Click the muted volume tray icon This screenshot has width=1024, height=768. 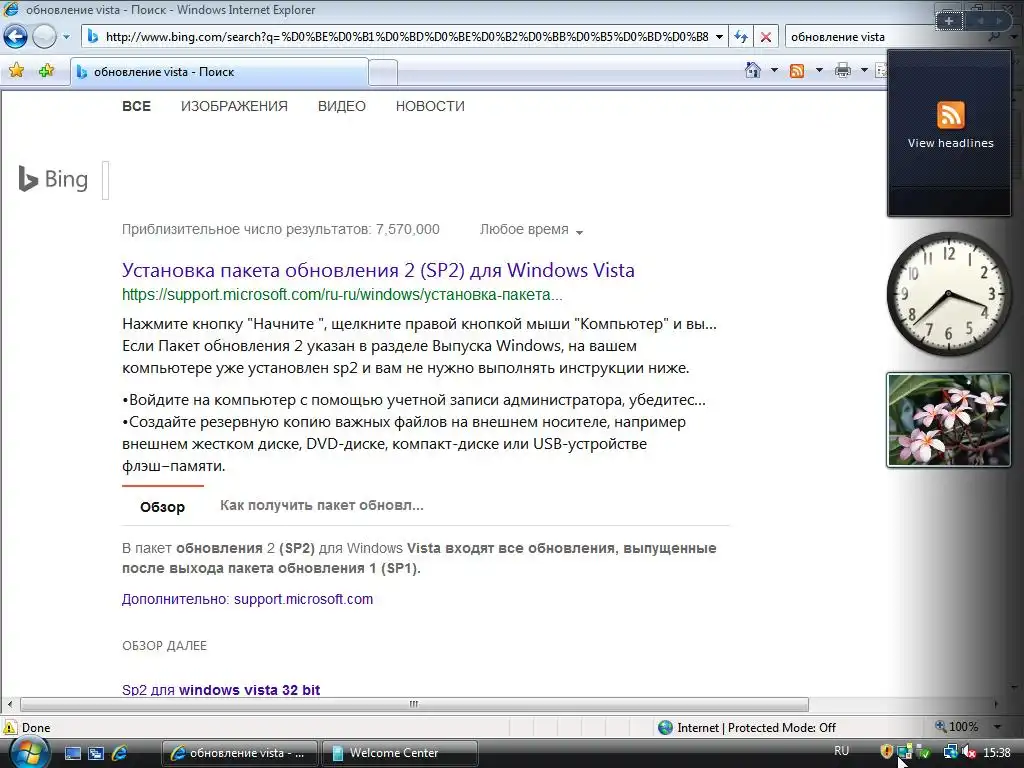point(968,752)
